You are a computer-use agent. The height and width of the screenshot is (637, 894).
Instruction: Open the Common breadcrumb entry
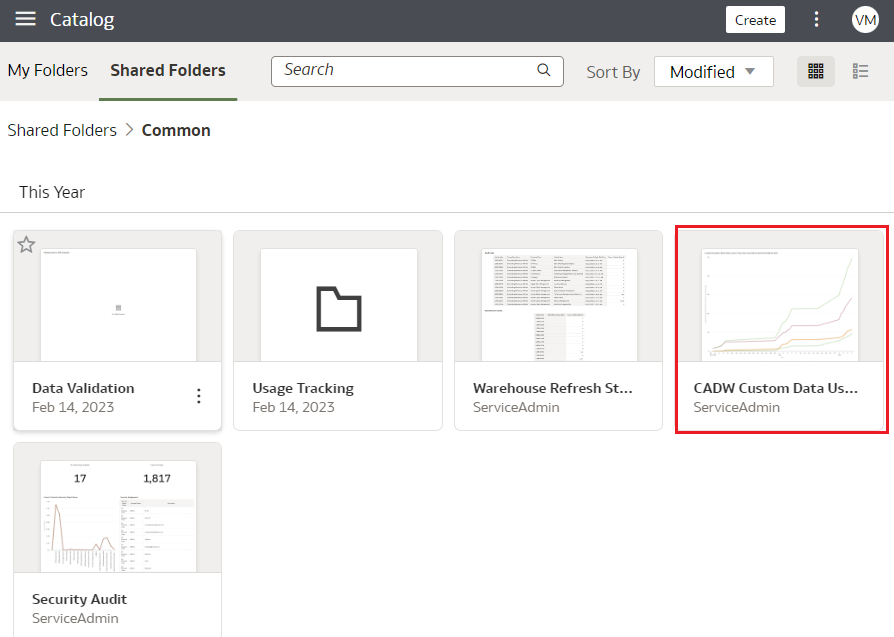[176, 130]
